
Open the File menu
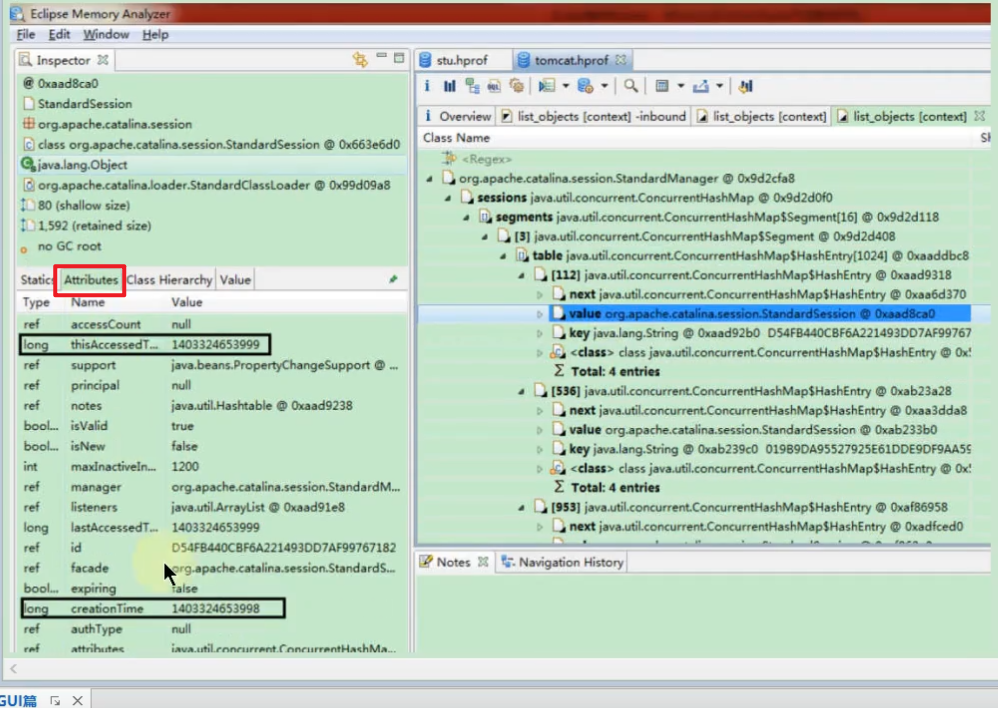25,34
